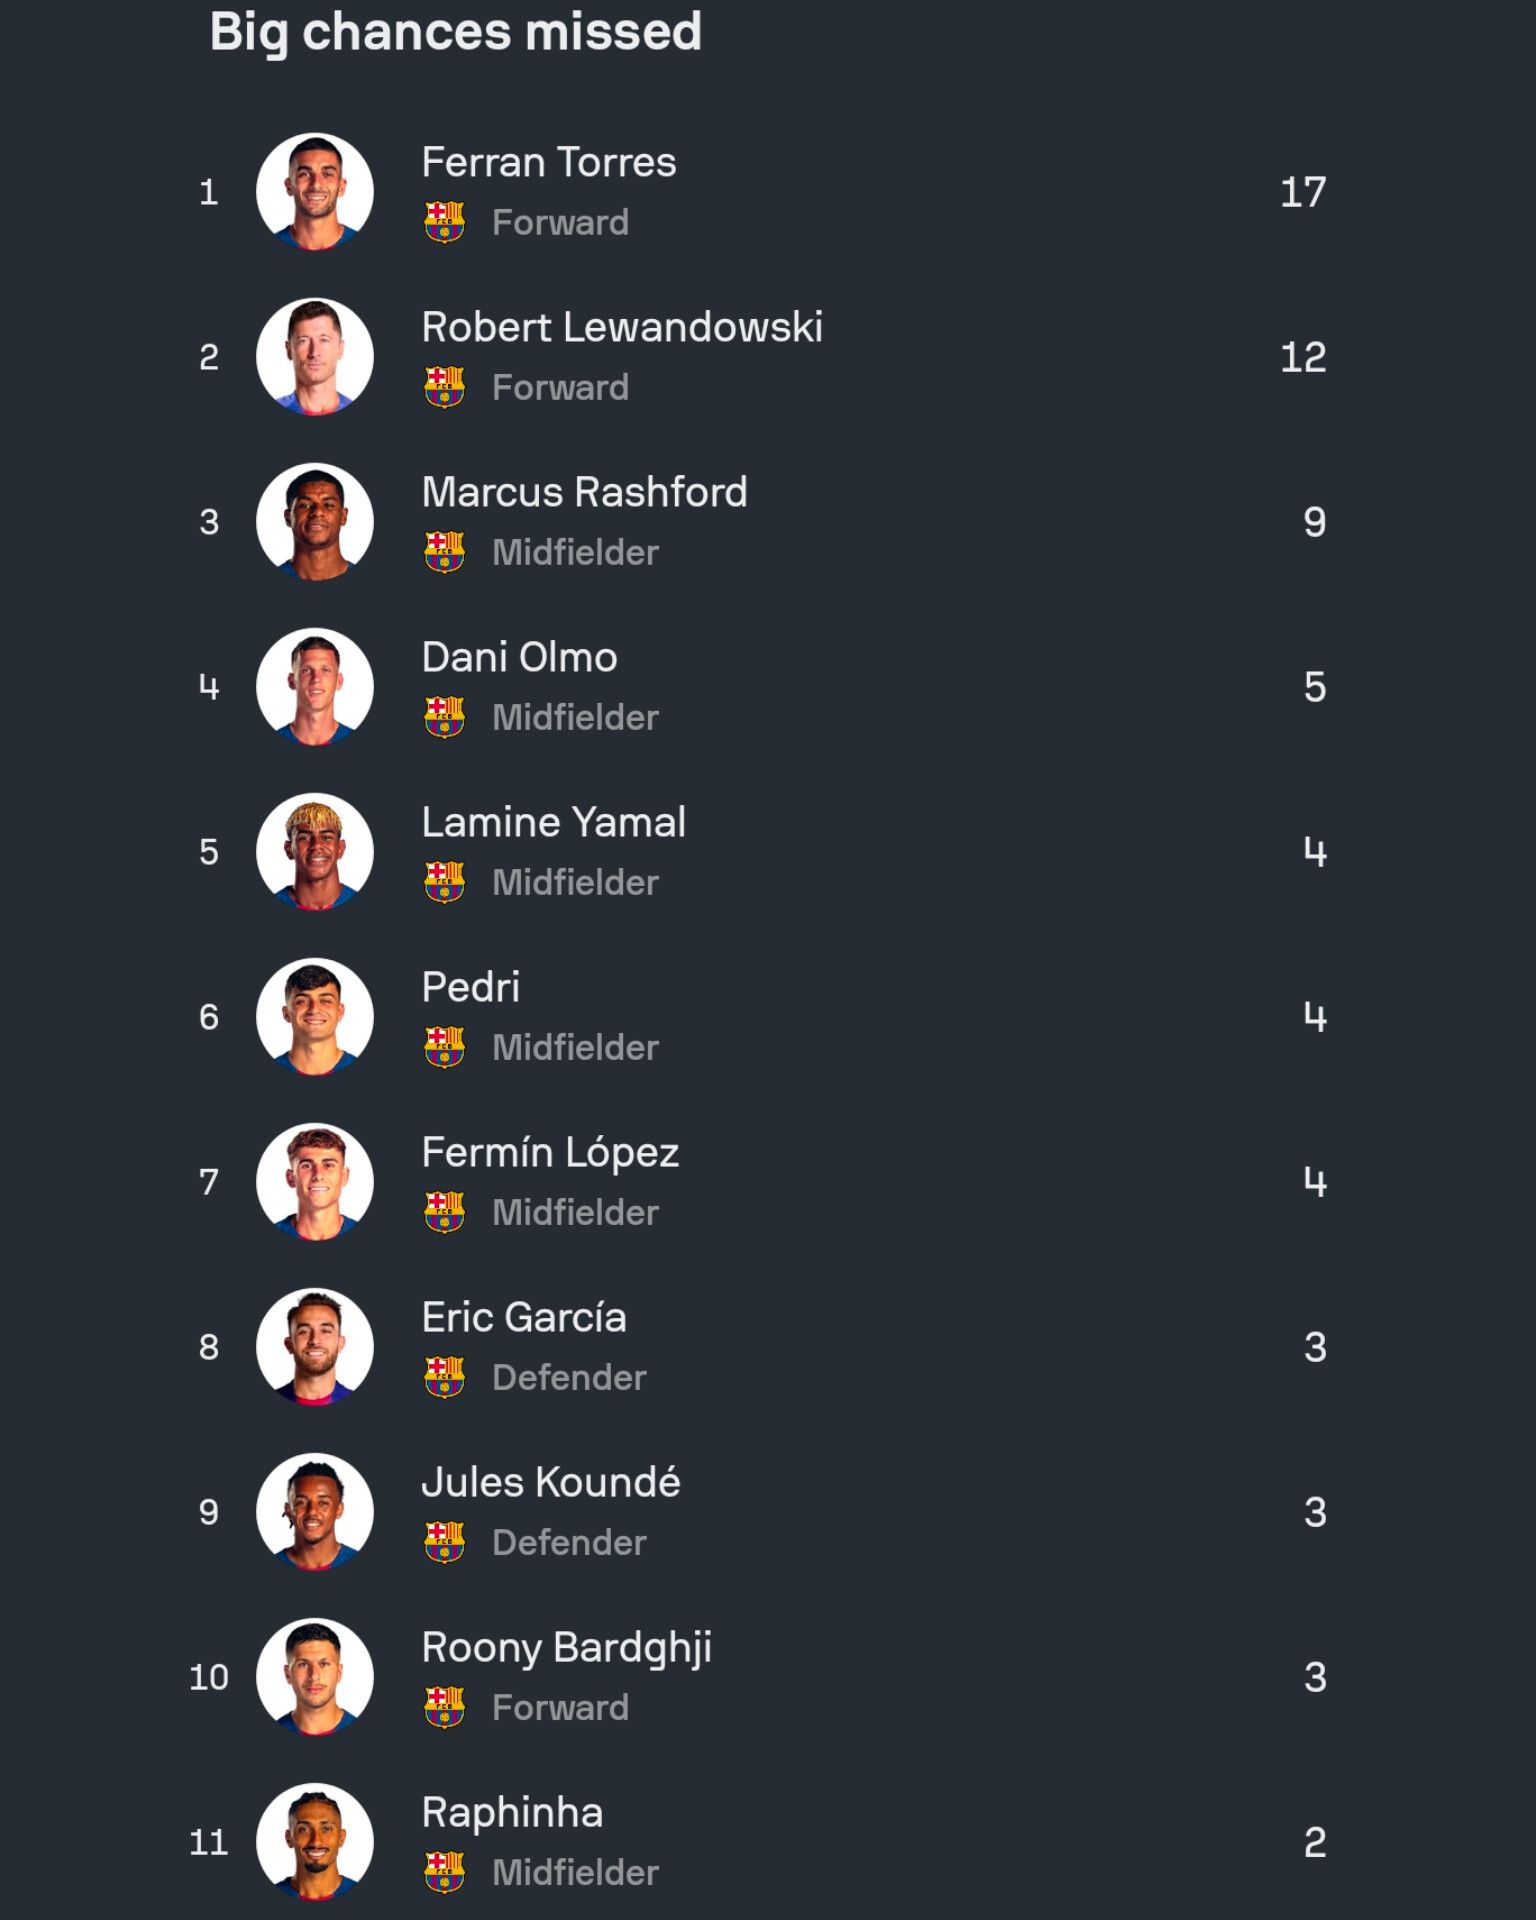The image size is (1536, 1920).
Task: Click the club crest under Raphinha's name
Action: tap(444, 1872)
